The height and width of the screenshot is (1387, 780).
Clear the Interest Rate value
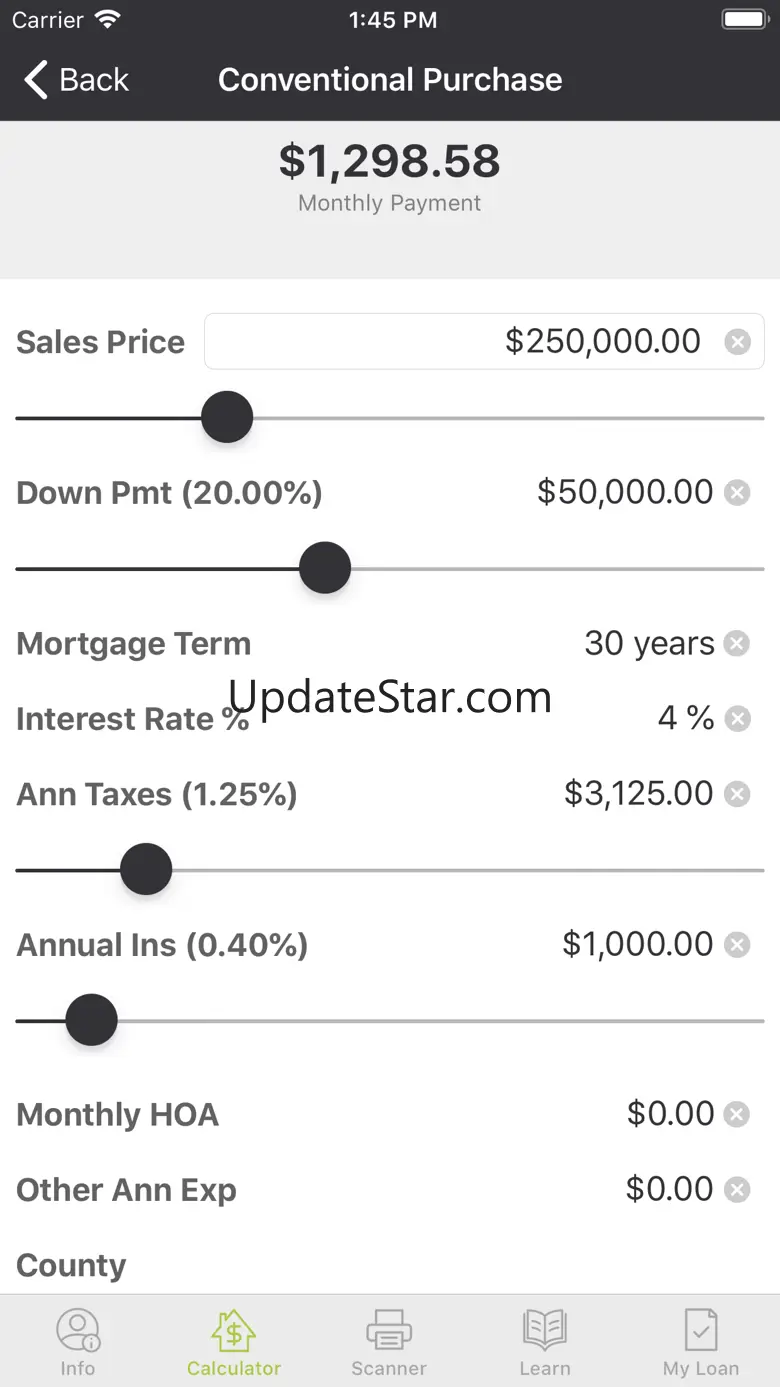coord(737,718)
